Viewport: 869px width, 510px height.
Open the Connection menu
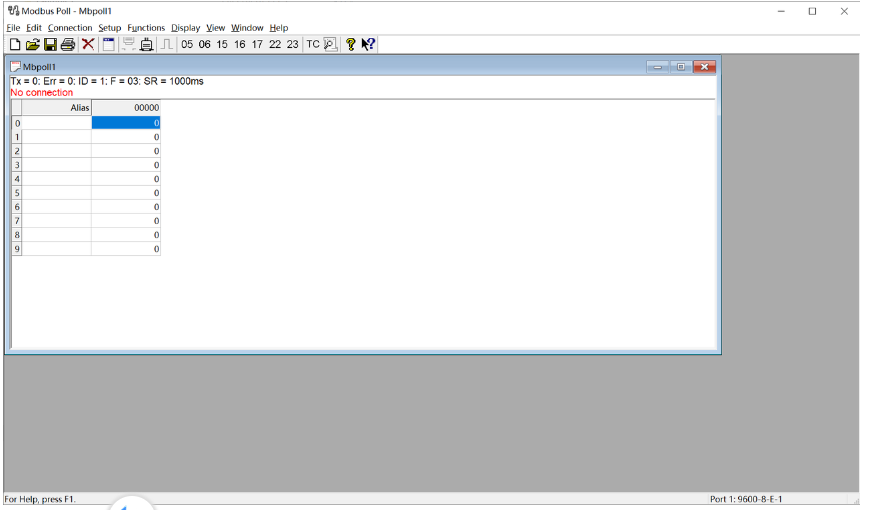point(70,28)
